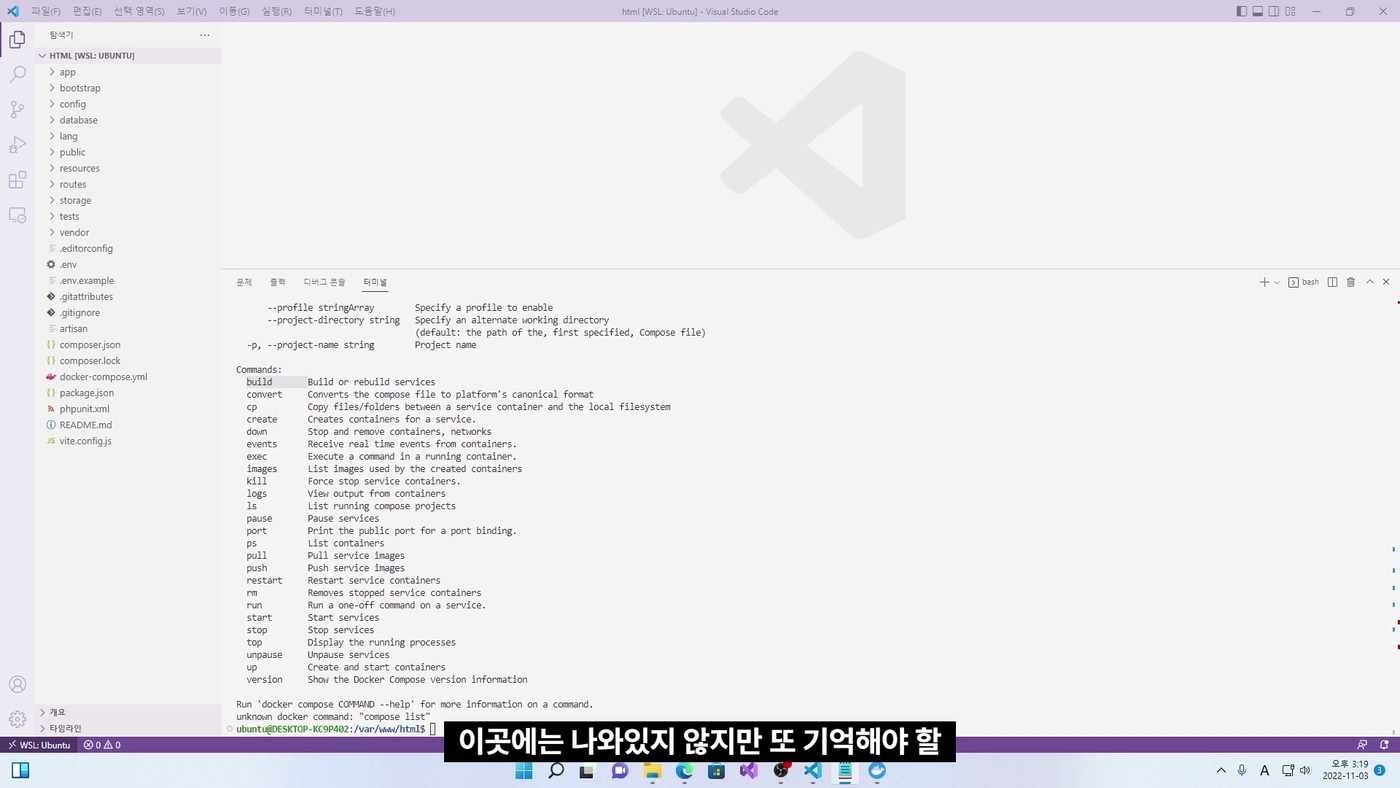Open the Run and Debug view
The image size is (1400, 788).
17,145
